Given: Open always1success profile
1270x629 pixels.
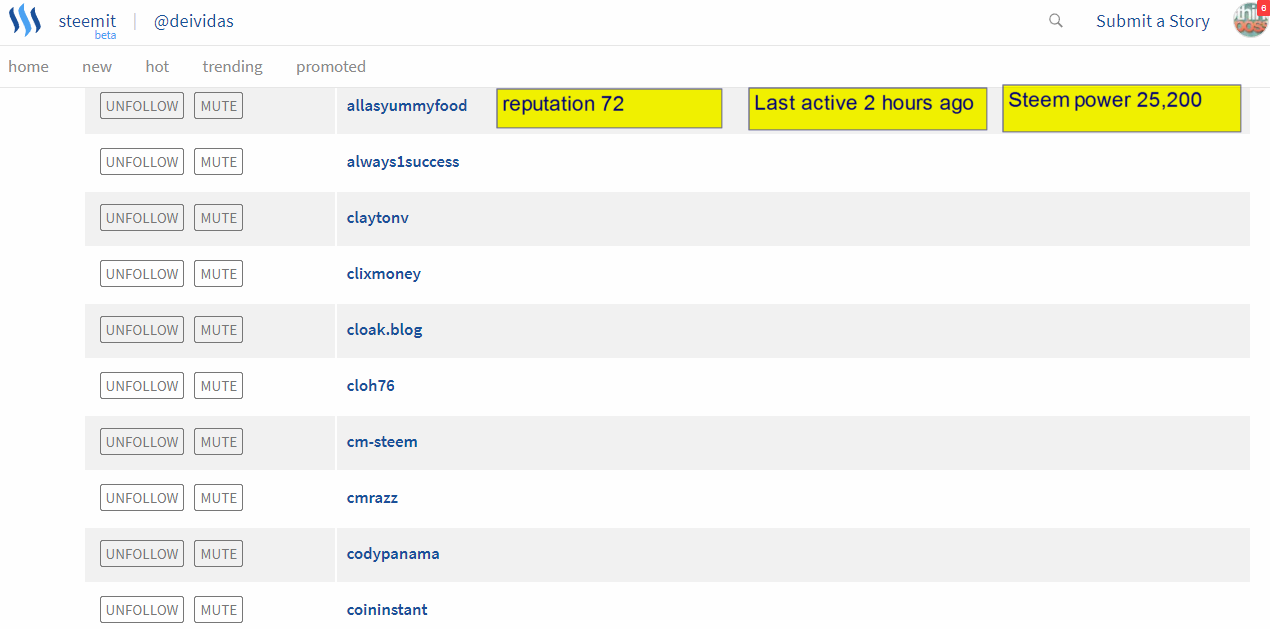Looking at the screenshot, I should 403,161.
